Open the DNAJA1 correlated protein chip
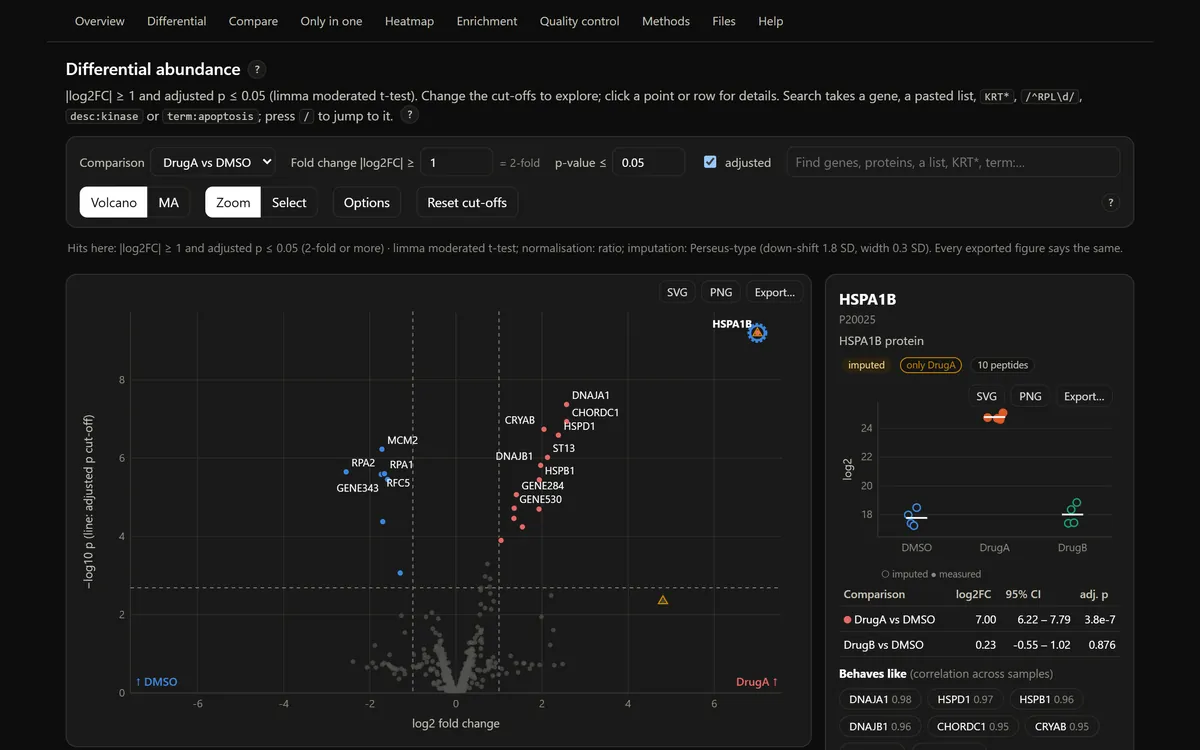1200x750 pixels. pos(880,700)
